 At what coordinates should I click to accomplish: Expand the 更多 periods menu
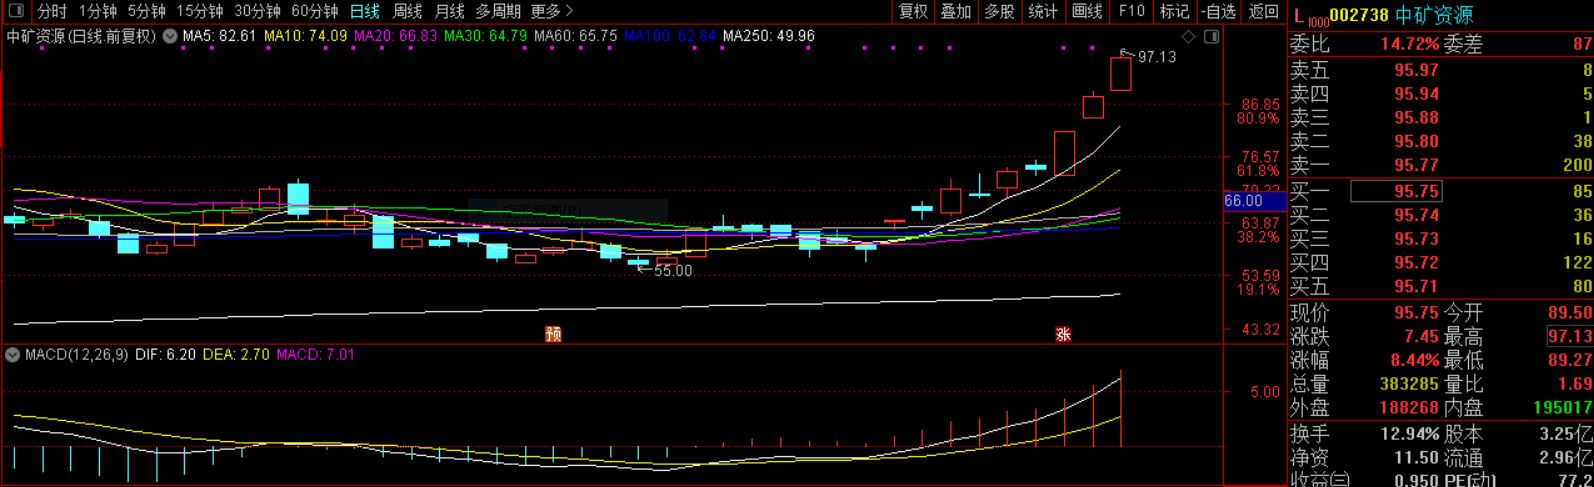coord(552,11)
